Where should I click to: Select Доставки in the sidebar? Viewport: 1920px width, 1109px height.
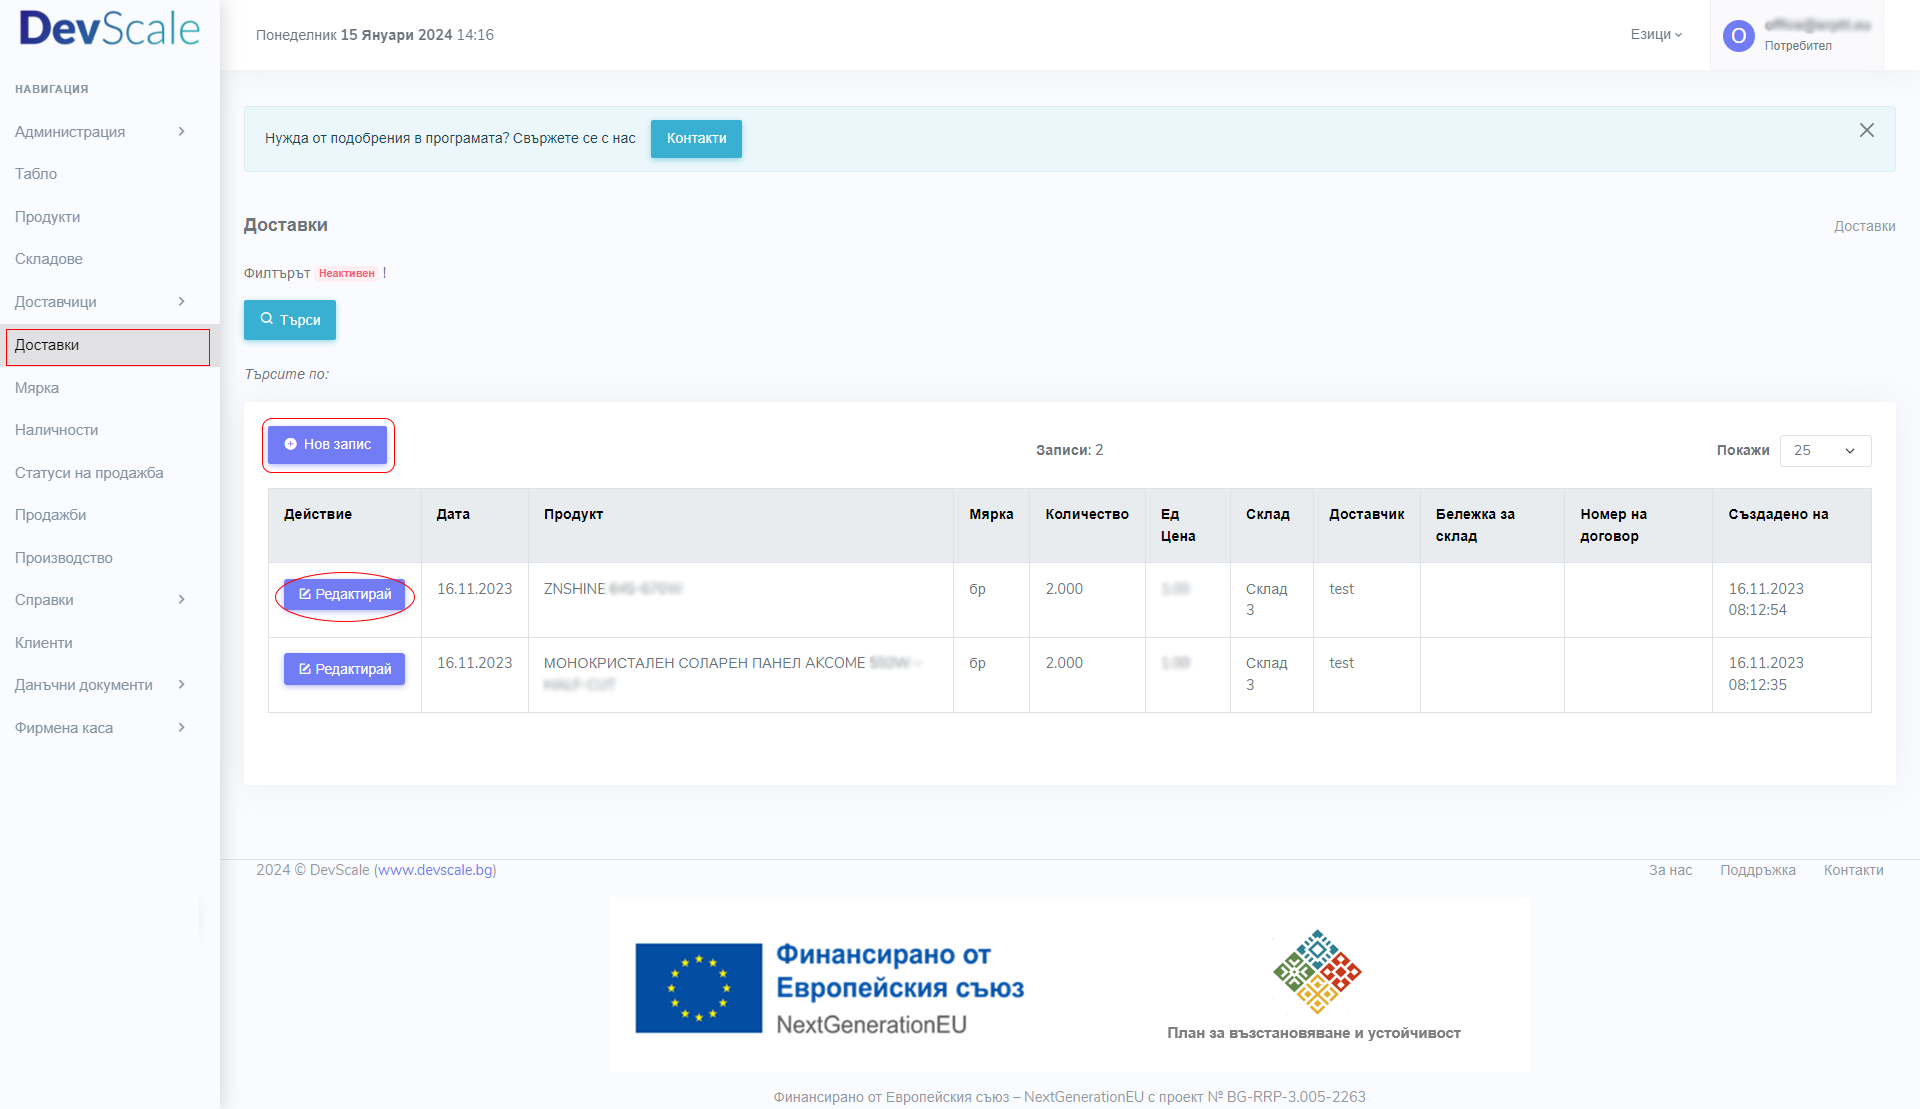click(x=108, y=346)
